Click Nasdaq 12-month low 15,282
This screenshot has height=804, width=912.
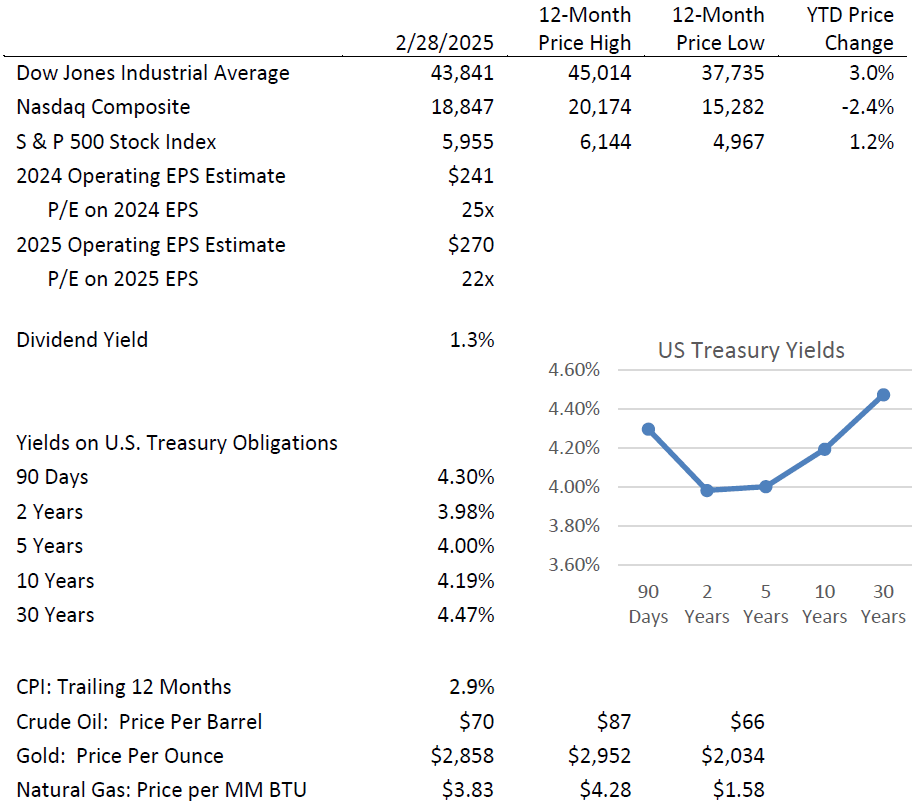click(733, 107)
